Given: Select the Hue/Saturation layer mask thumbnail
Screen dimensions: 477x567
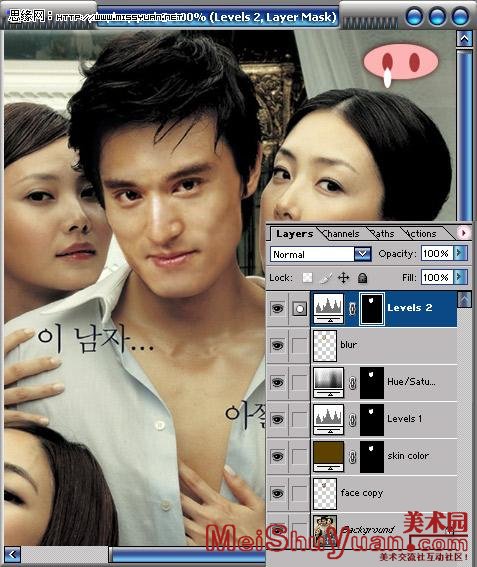Looking at the screenshot, I should 372,383.
